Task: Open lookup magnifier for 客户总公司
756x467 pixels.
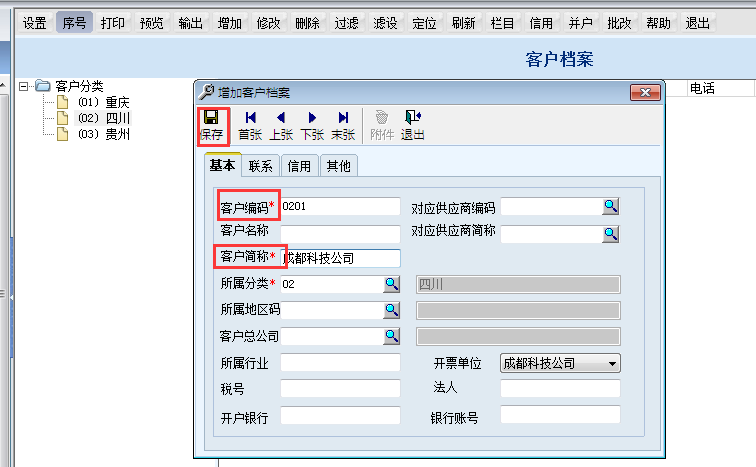Action: coord(392,336)
